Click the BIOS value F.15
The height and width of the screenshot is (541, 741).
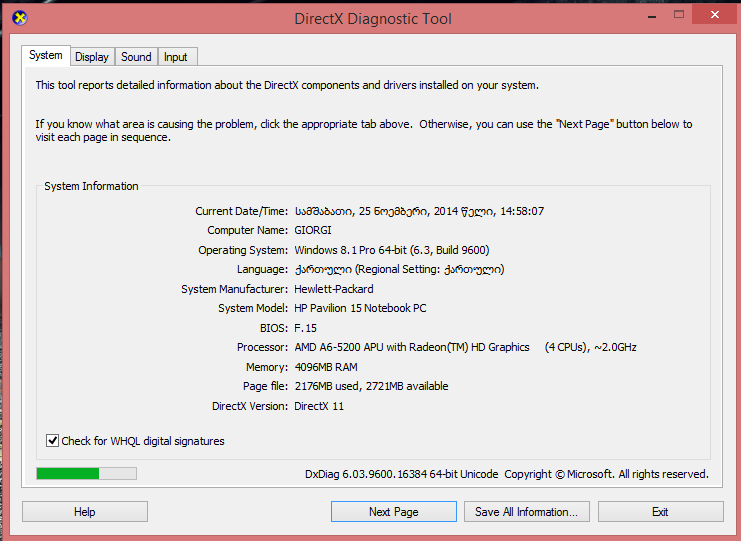305,328
